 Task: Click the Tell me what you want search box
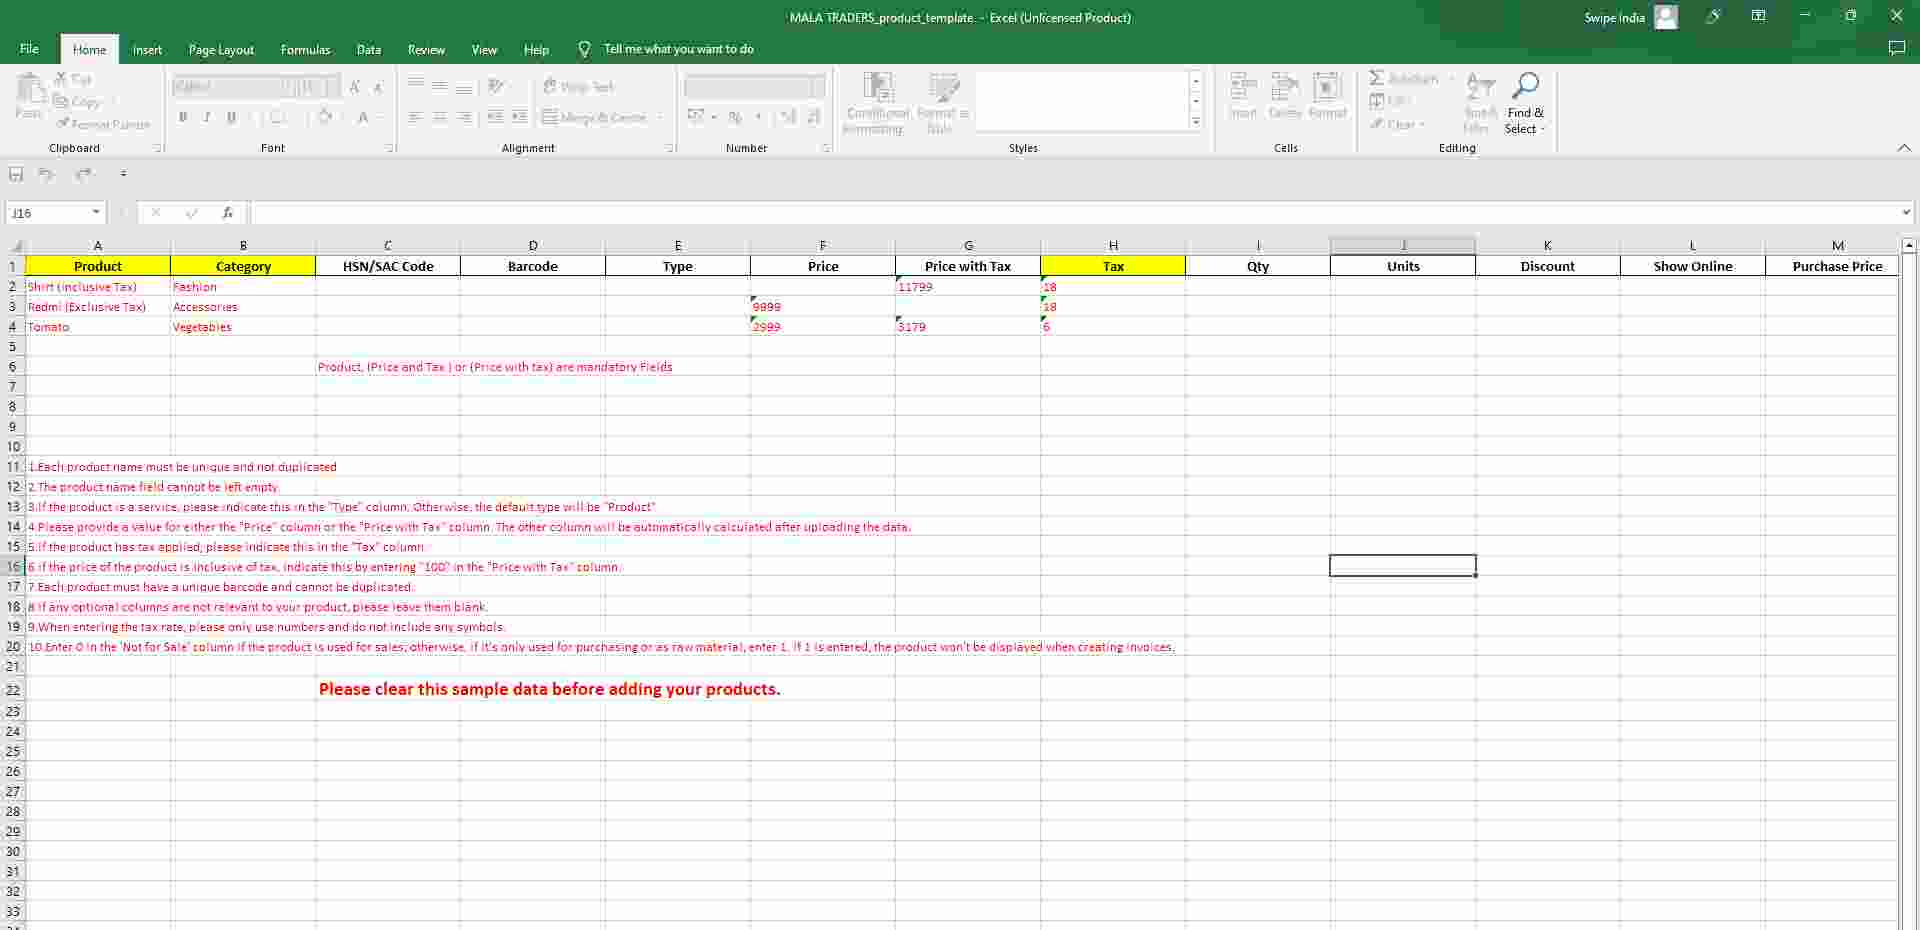[678, 49]
